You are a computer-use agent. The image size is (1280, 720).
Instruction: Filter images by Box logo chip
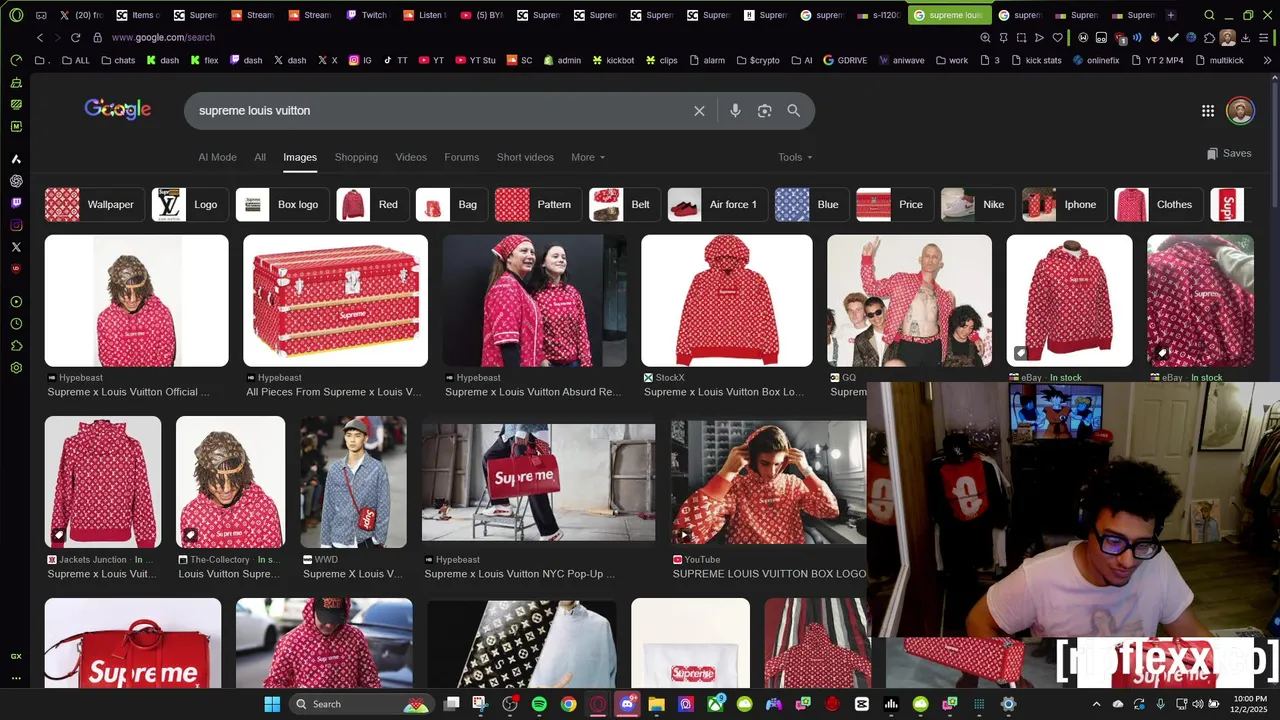[282, 204]
